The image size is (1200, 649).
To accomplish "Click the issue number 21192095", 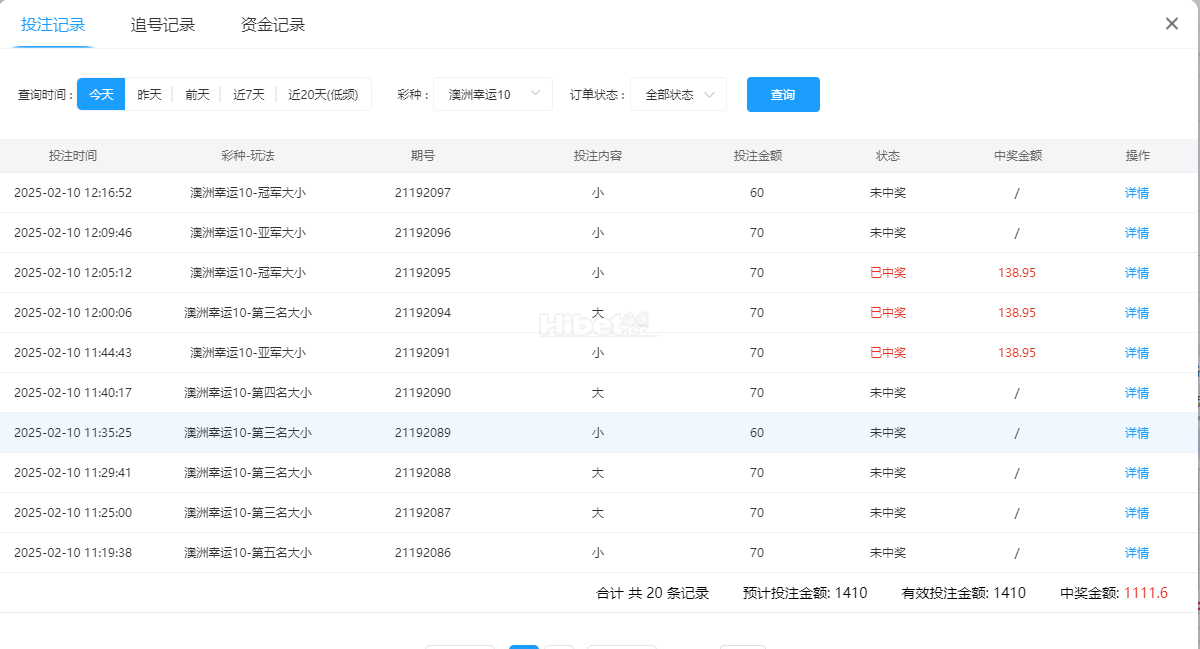I will point(423,273).
